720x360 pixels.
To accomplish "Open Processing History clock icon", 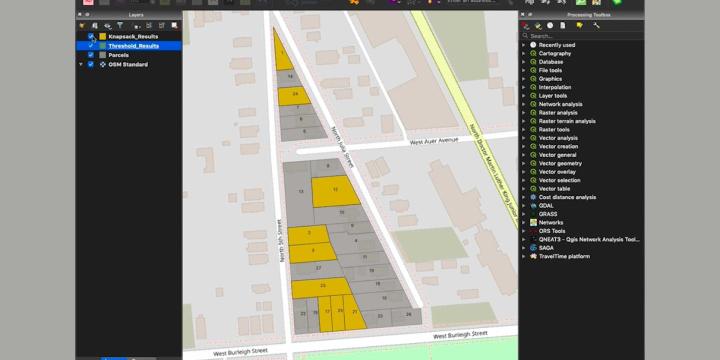I will [x=550, y=26].
